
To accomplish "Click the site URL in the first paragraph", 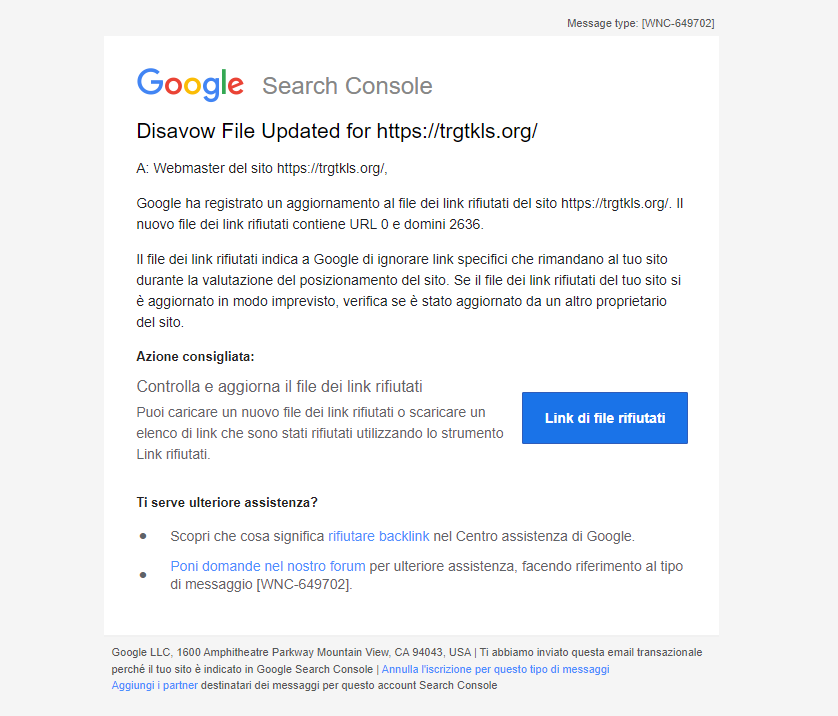I will pyautogui.click(x=614, y=203).
